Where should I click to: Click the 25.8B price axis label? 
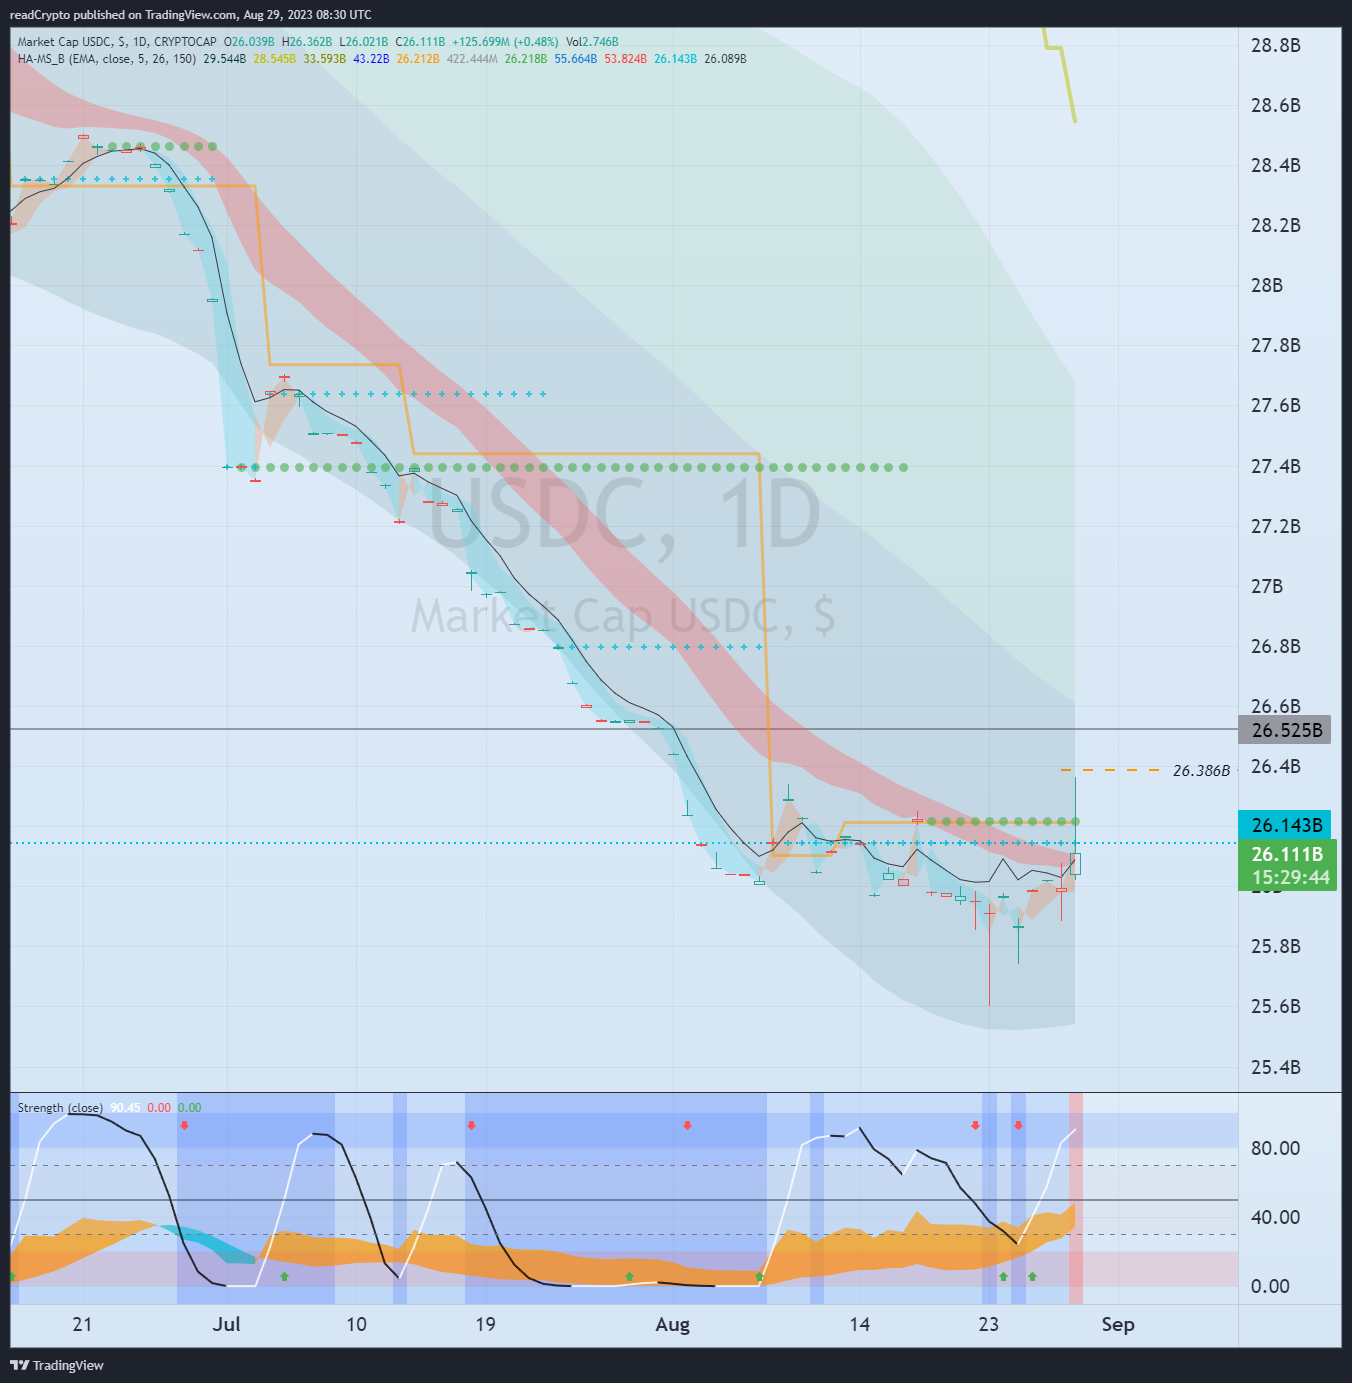1276,946
